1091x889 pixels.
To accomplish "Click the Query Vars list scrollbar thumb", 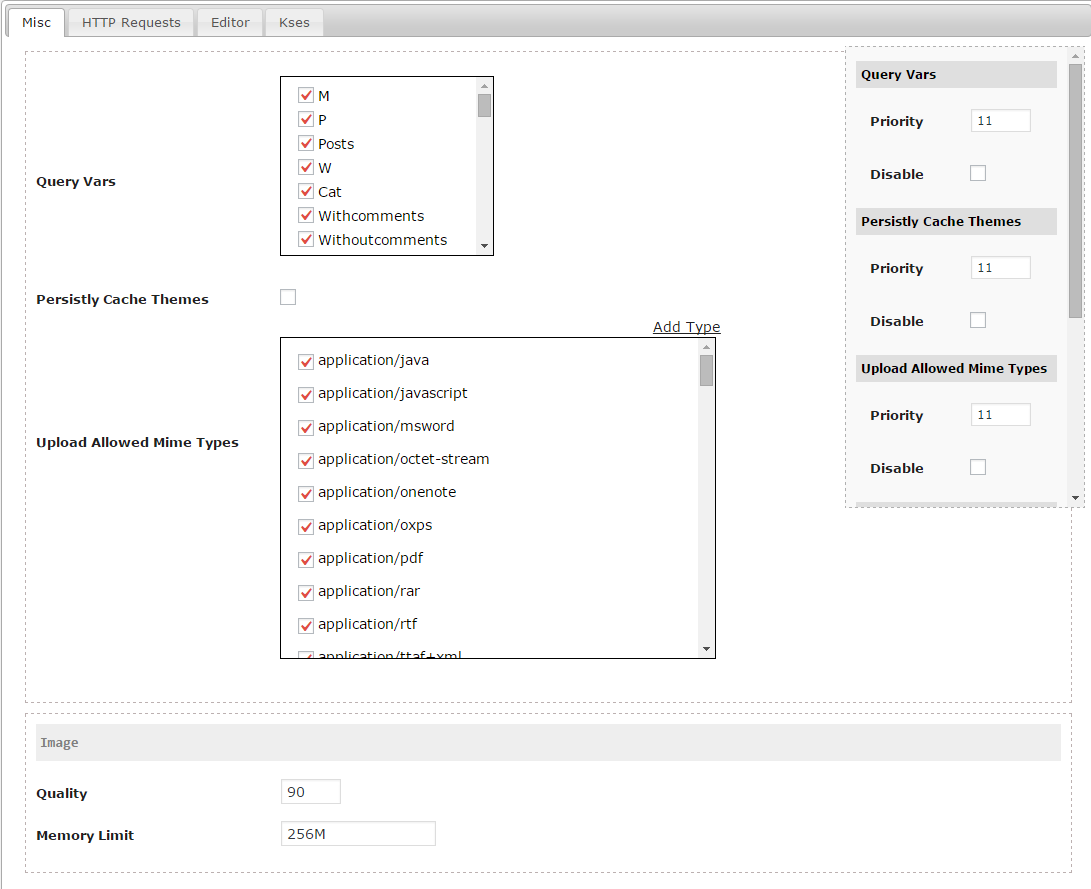I will pyautogui.click(x=484, y=105).
